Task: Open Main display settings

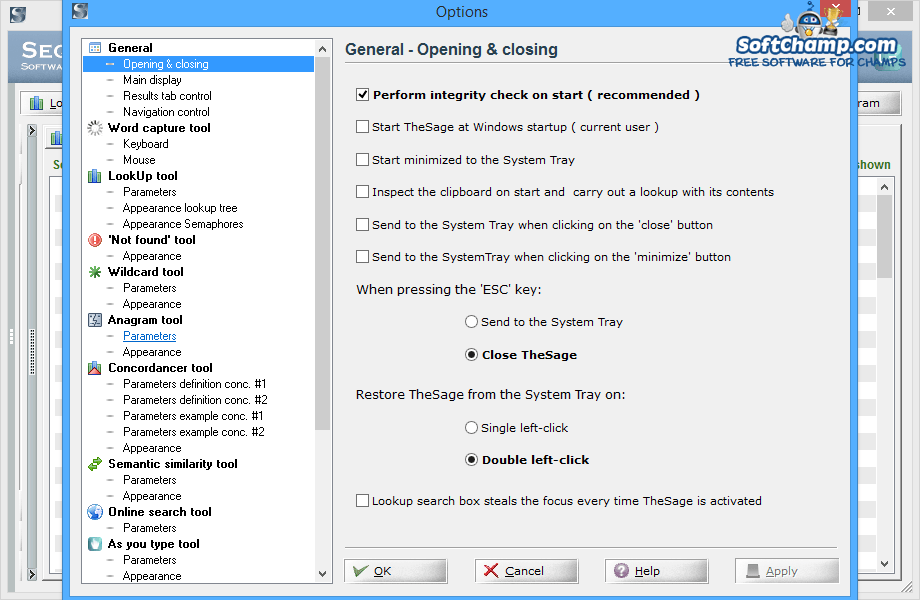Action: (x=152, y=80)
